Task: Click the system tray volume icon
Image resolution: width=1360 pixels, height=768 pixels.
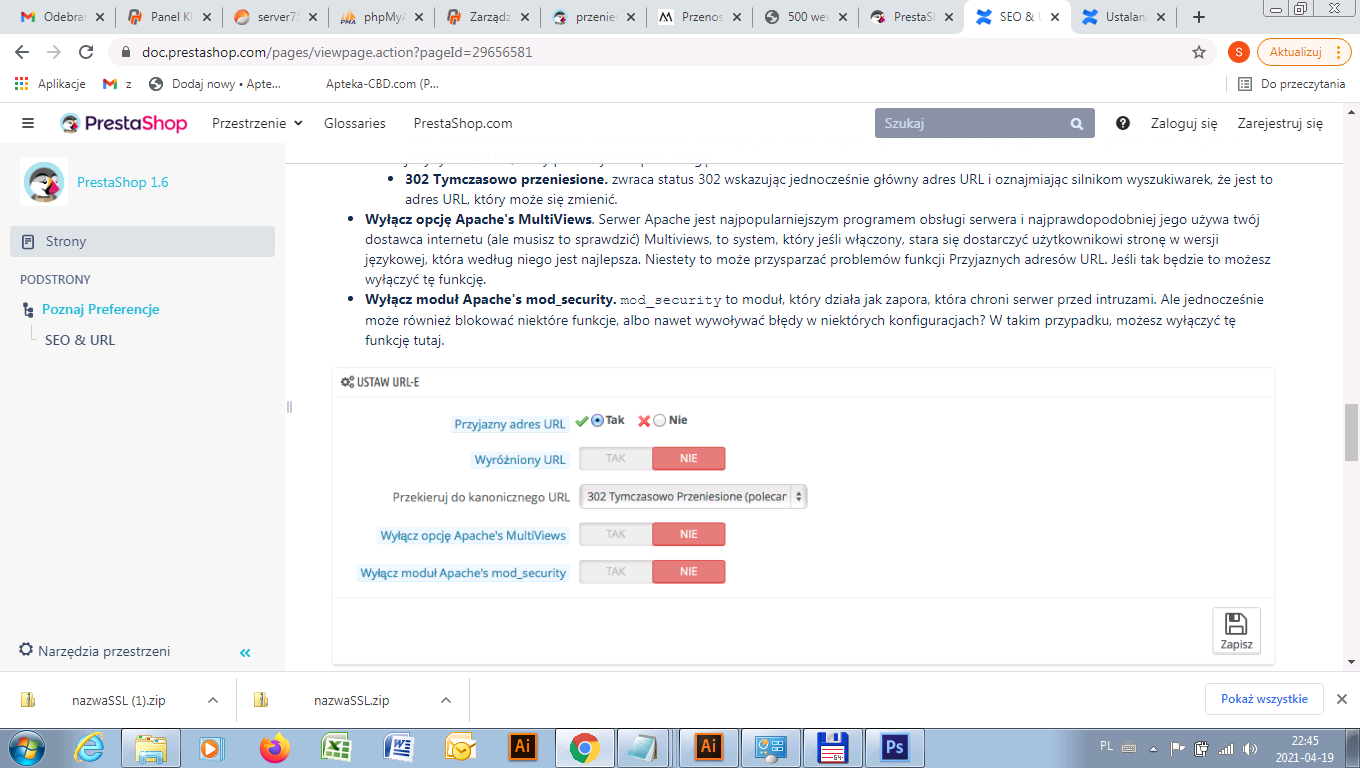Action: 1250,748
